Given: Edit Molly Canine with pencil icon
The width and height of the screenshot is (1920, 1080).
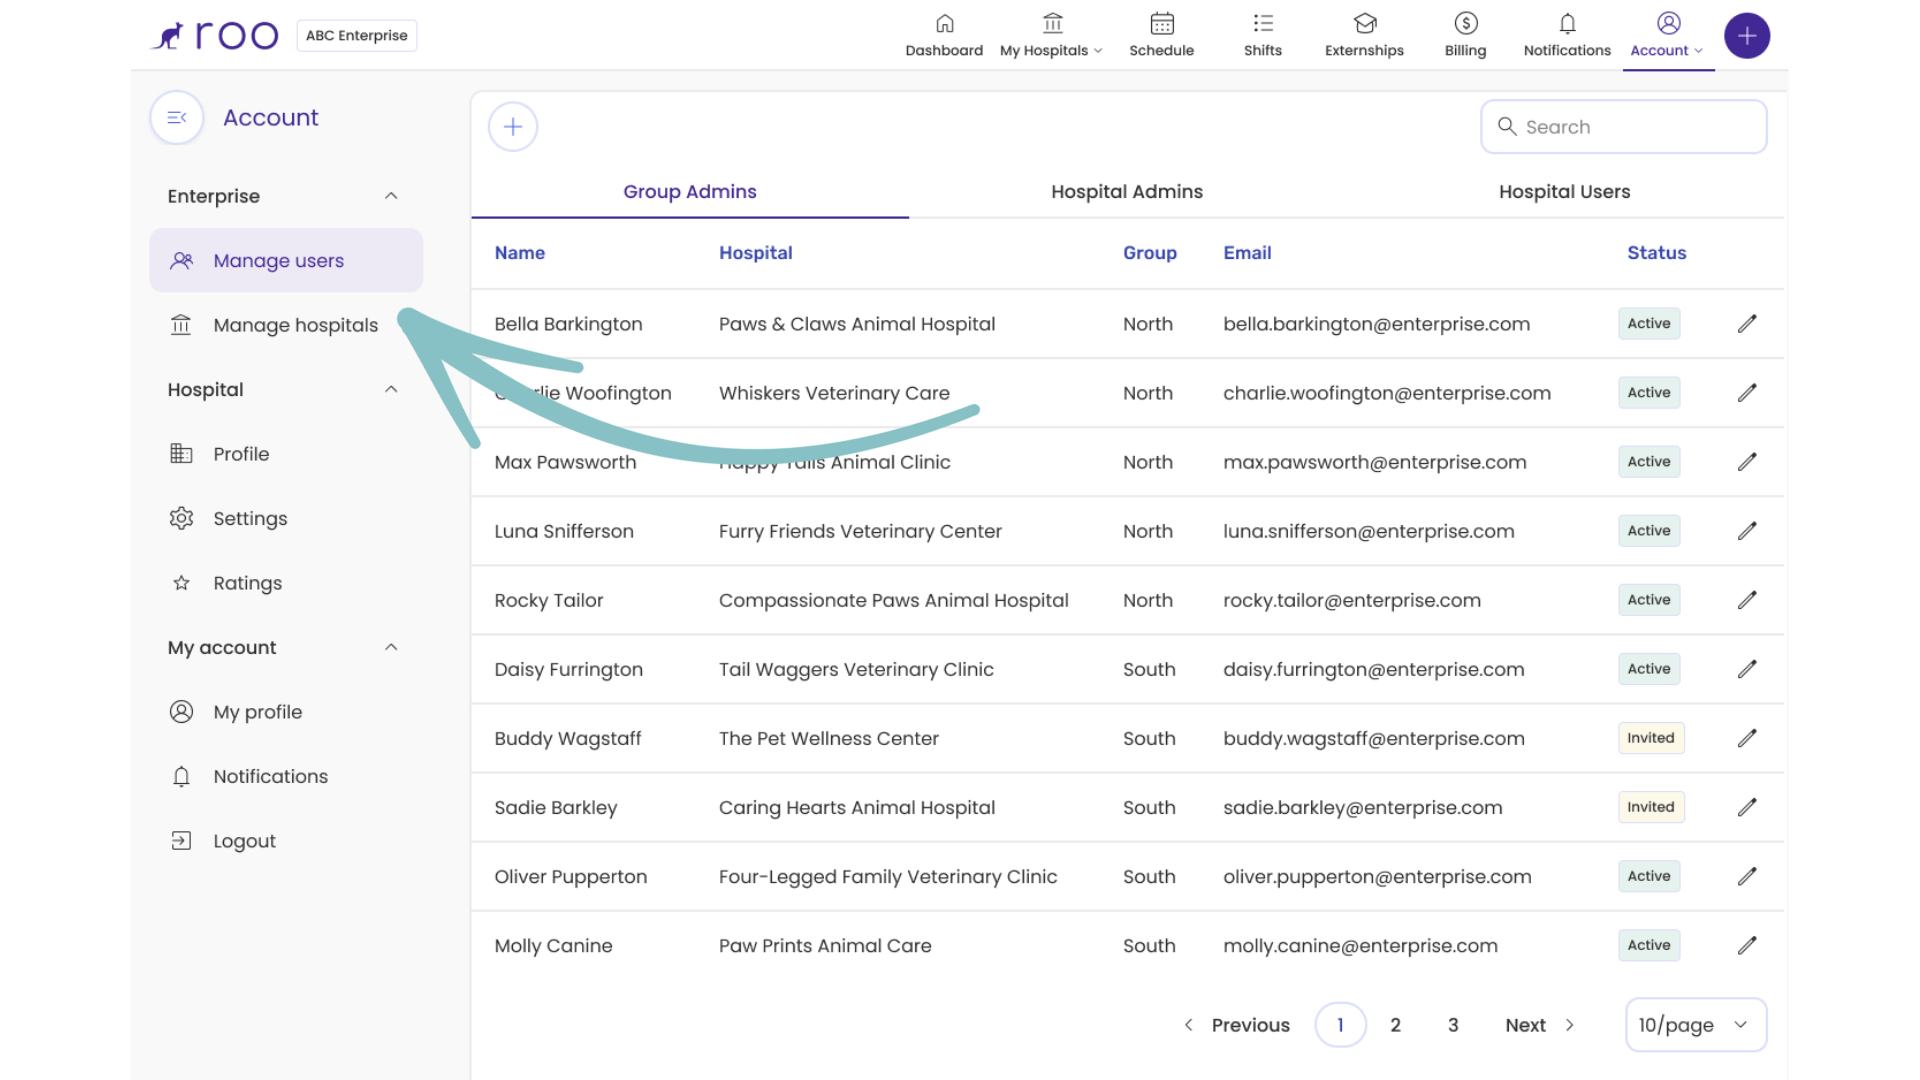Looking at the screenshot, I should pyautogui.click(x=1746, y=945).
